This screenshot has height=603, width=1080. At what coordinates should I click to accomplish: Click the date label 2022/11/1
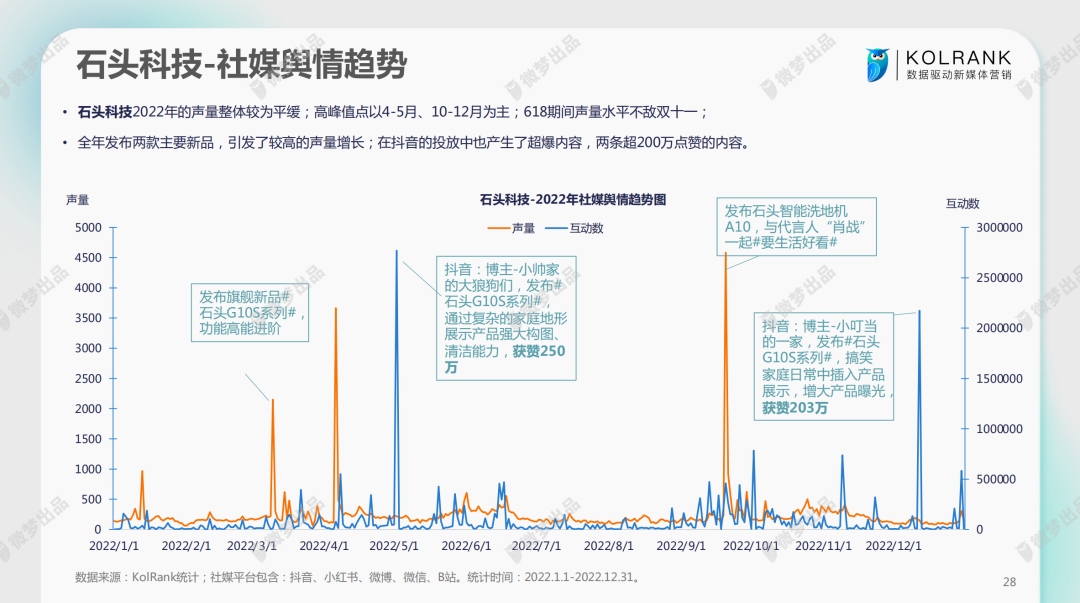pyautogui.click(x=823, y=546)
